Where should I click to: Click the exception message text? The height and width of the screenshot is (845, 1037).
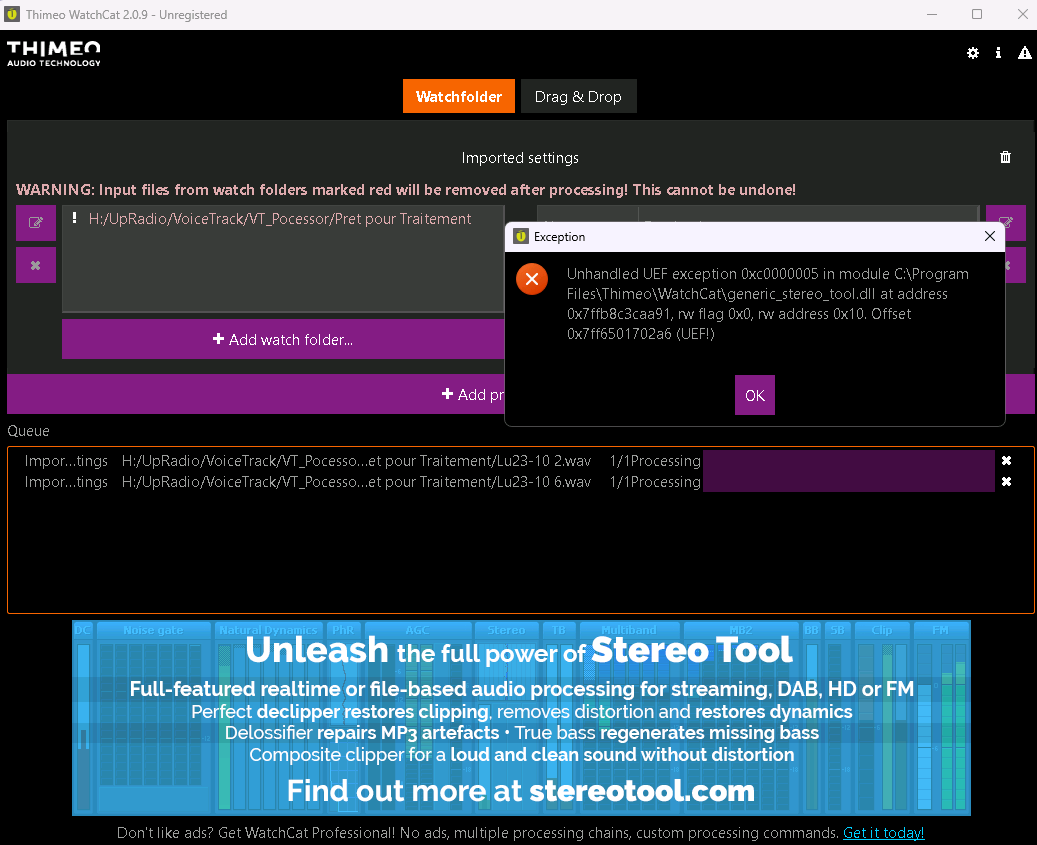(767, 304)
